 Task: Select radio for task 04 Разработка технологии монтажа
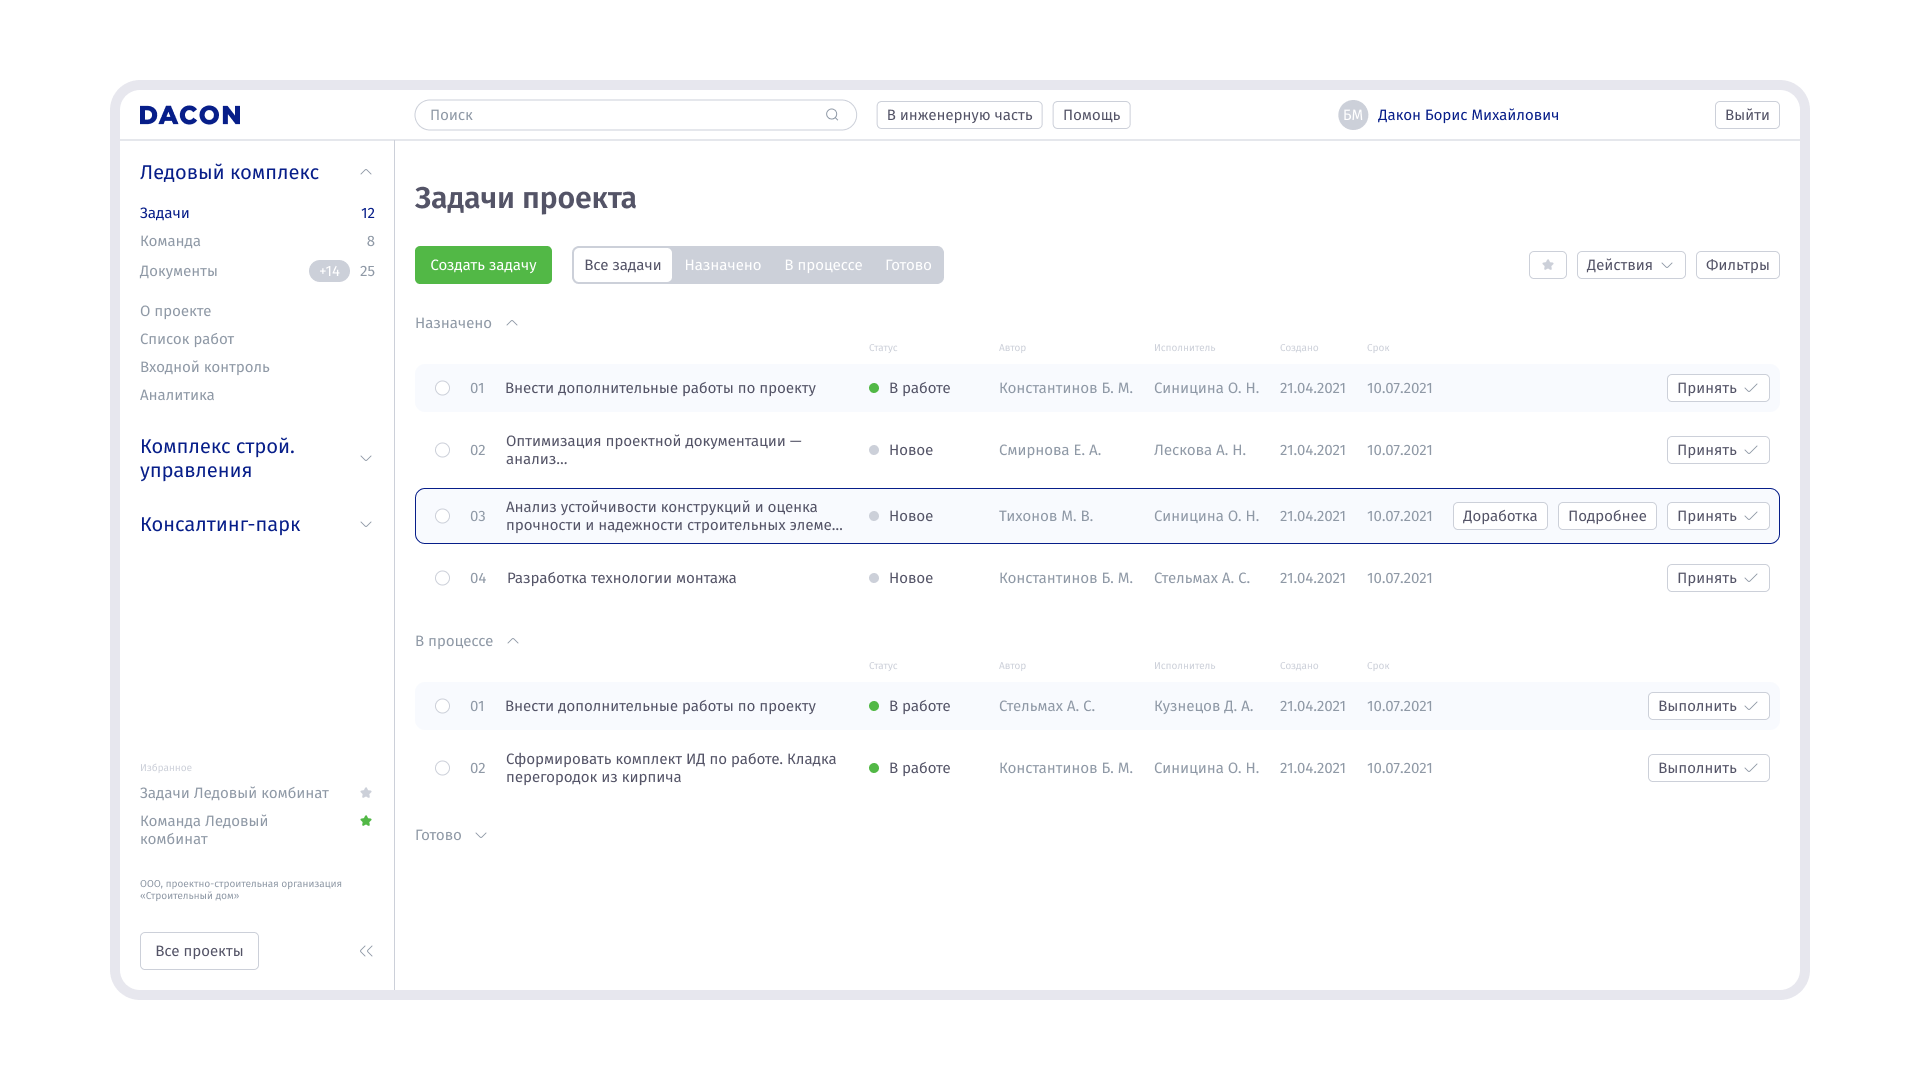[442, 578]
